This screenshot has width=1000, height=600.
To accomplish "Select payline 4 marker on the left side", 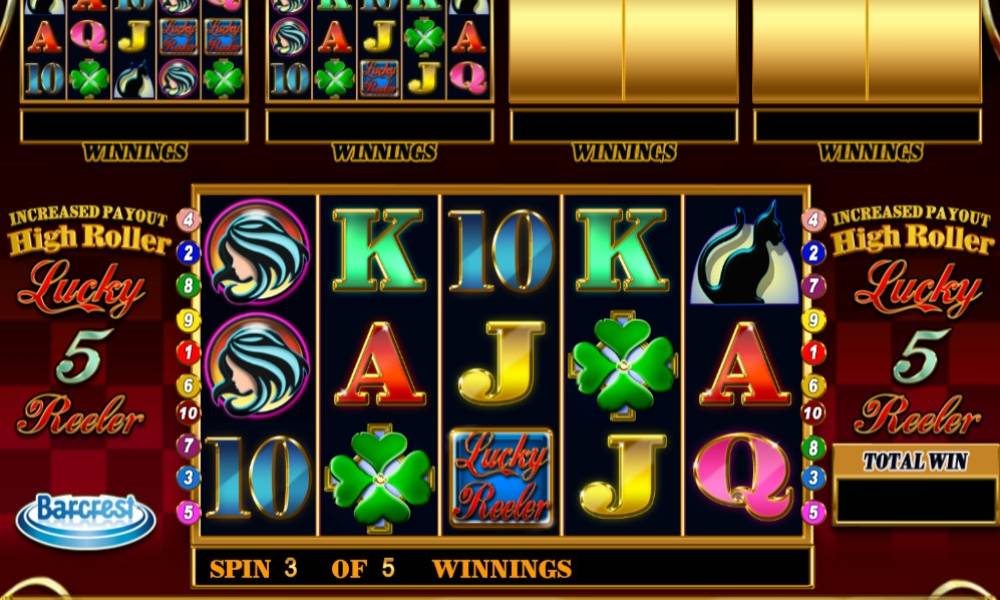I will click(x=188, y=220).
